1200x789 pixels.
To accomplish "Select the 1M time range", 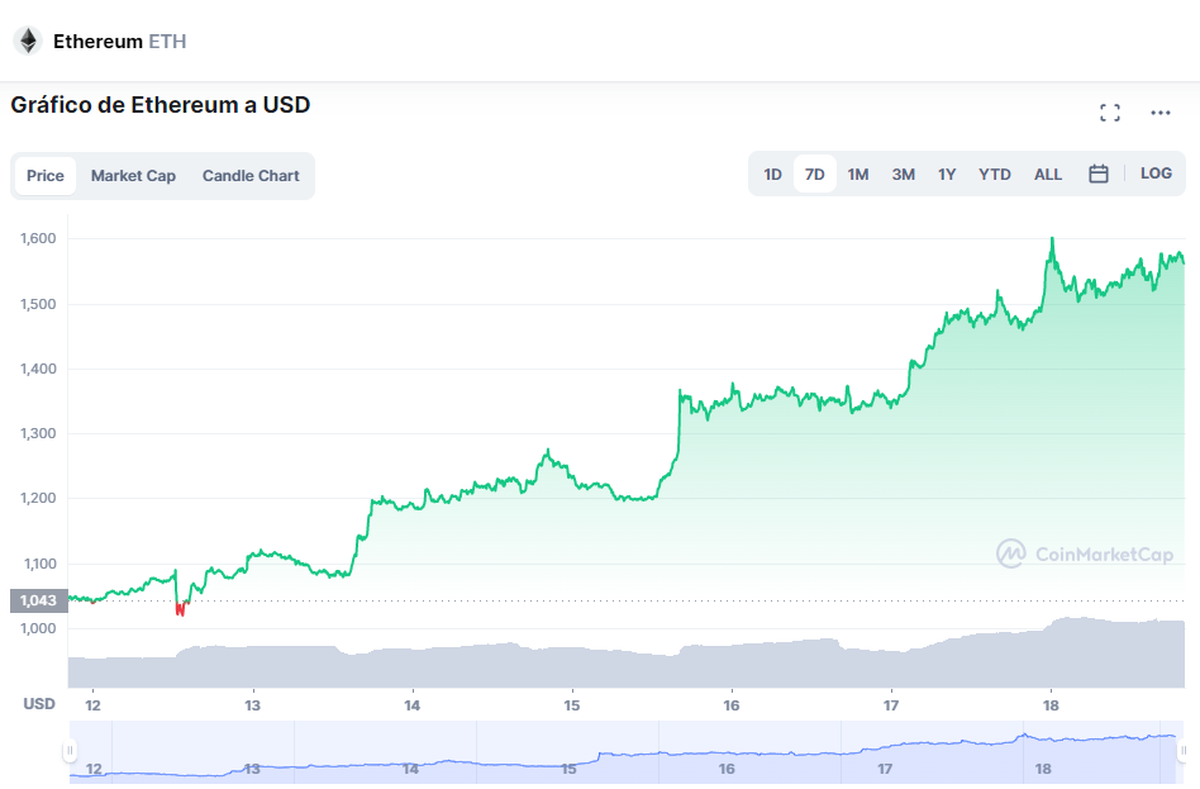I will [857, 173].
